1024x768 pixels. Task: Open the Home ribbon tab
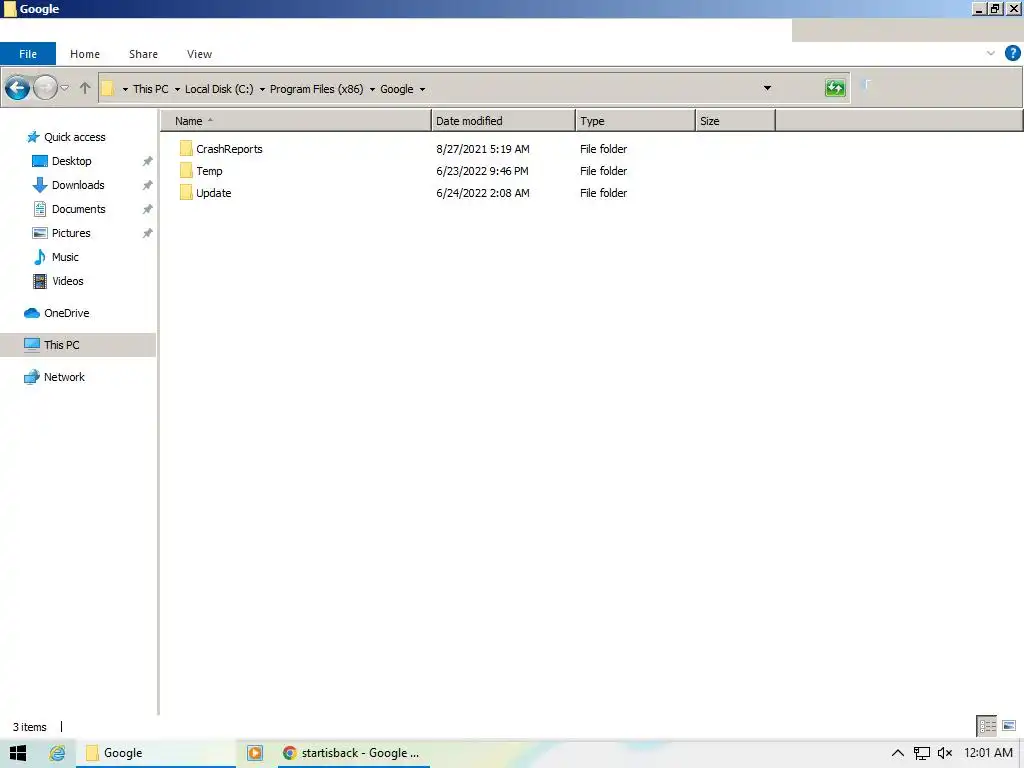(x=85, y=54)
